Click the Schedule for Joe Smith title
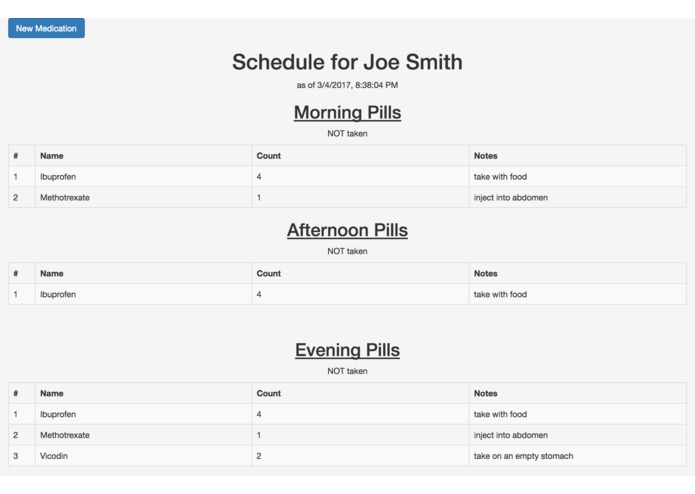This screenshot has width=695, height=494. tap(347, 62)
